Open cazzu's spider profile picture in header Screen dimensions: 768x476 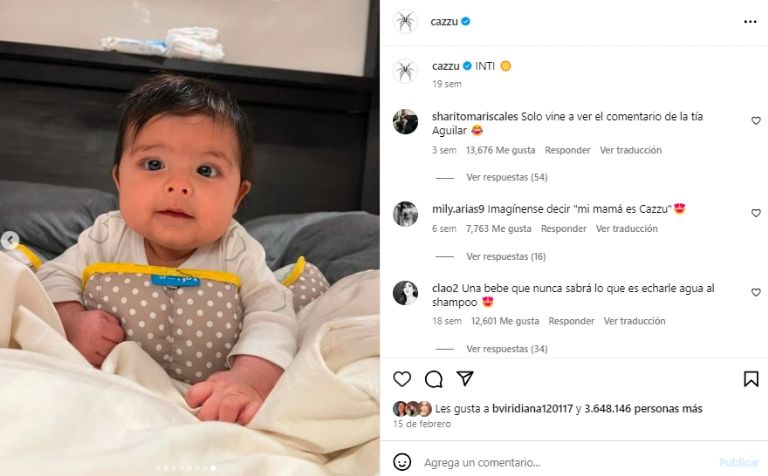[x=405, y=22]
